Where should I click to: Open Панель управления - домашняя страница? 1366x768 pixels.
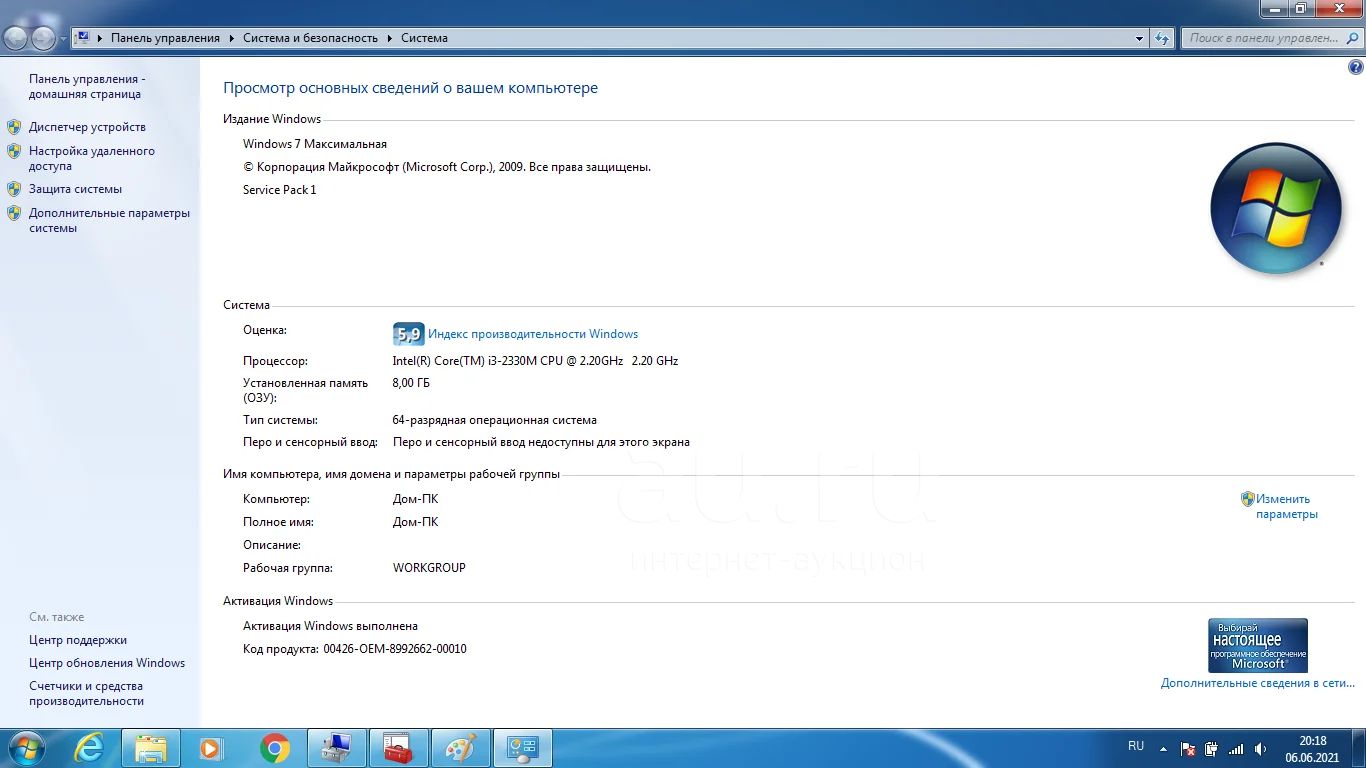pyautogui.click(x=86, y=86)
